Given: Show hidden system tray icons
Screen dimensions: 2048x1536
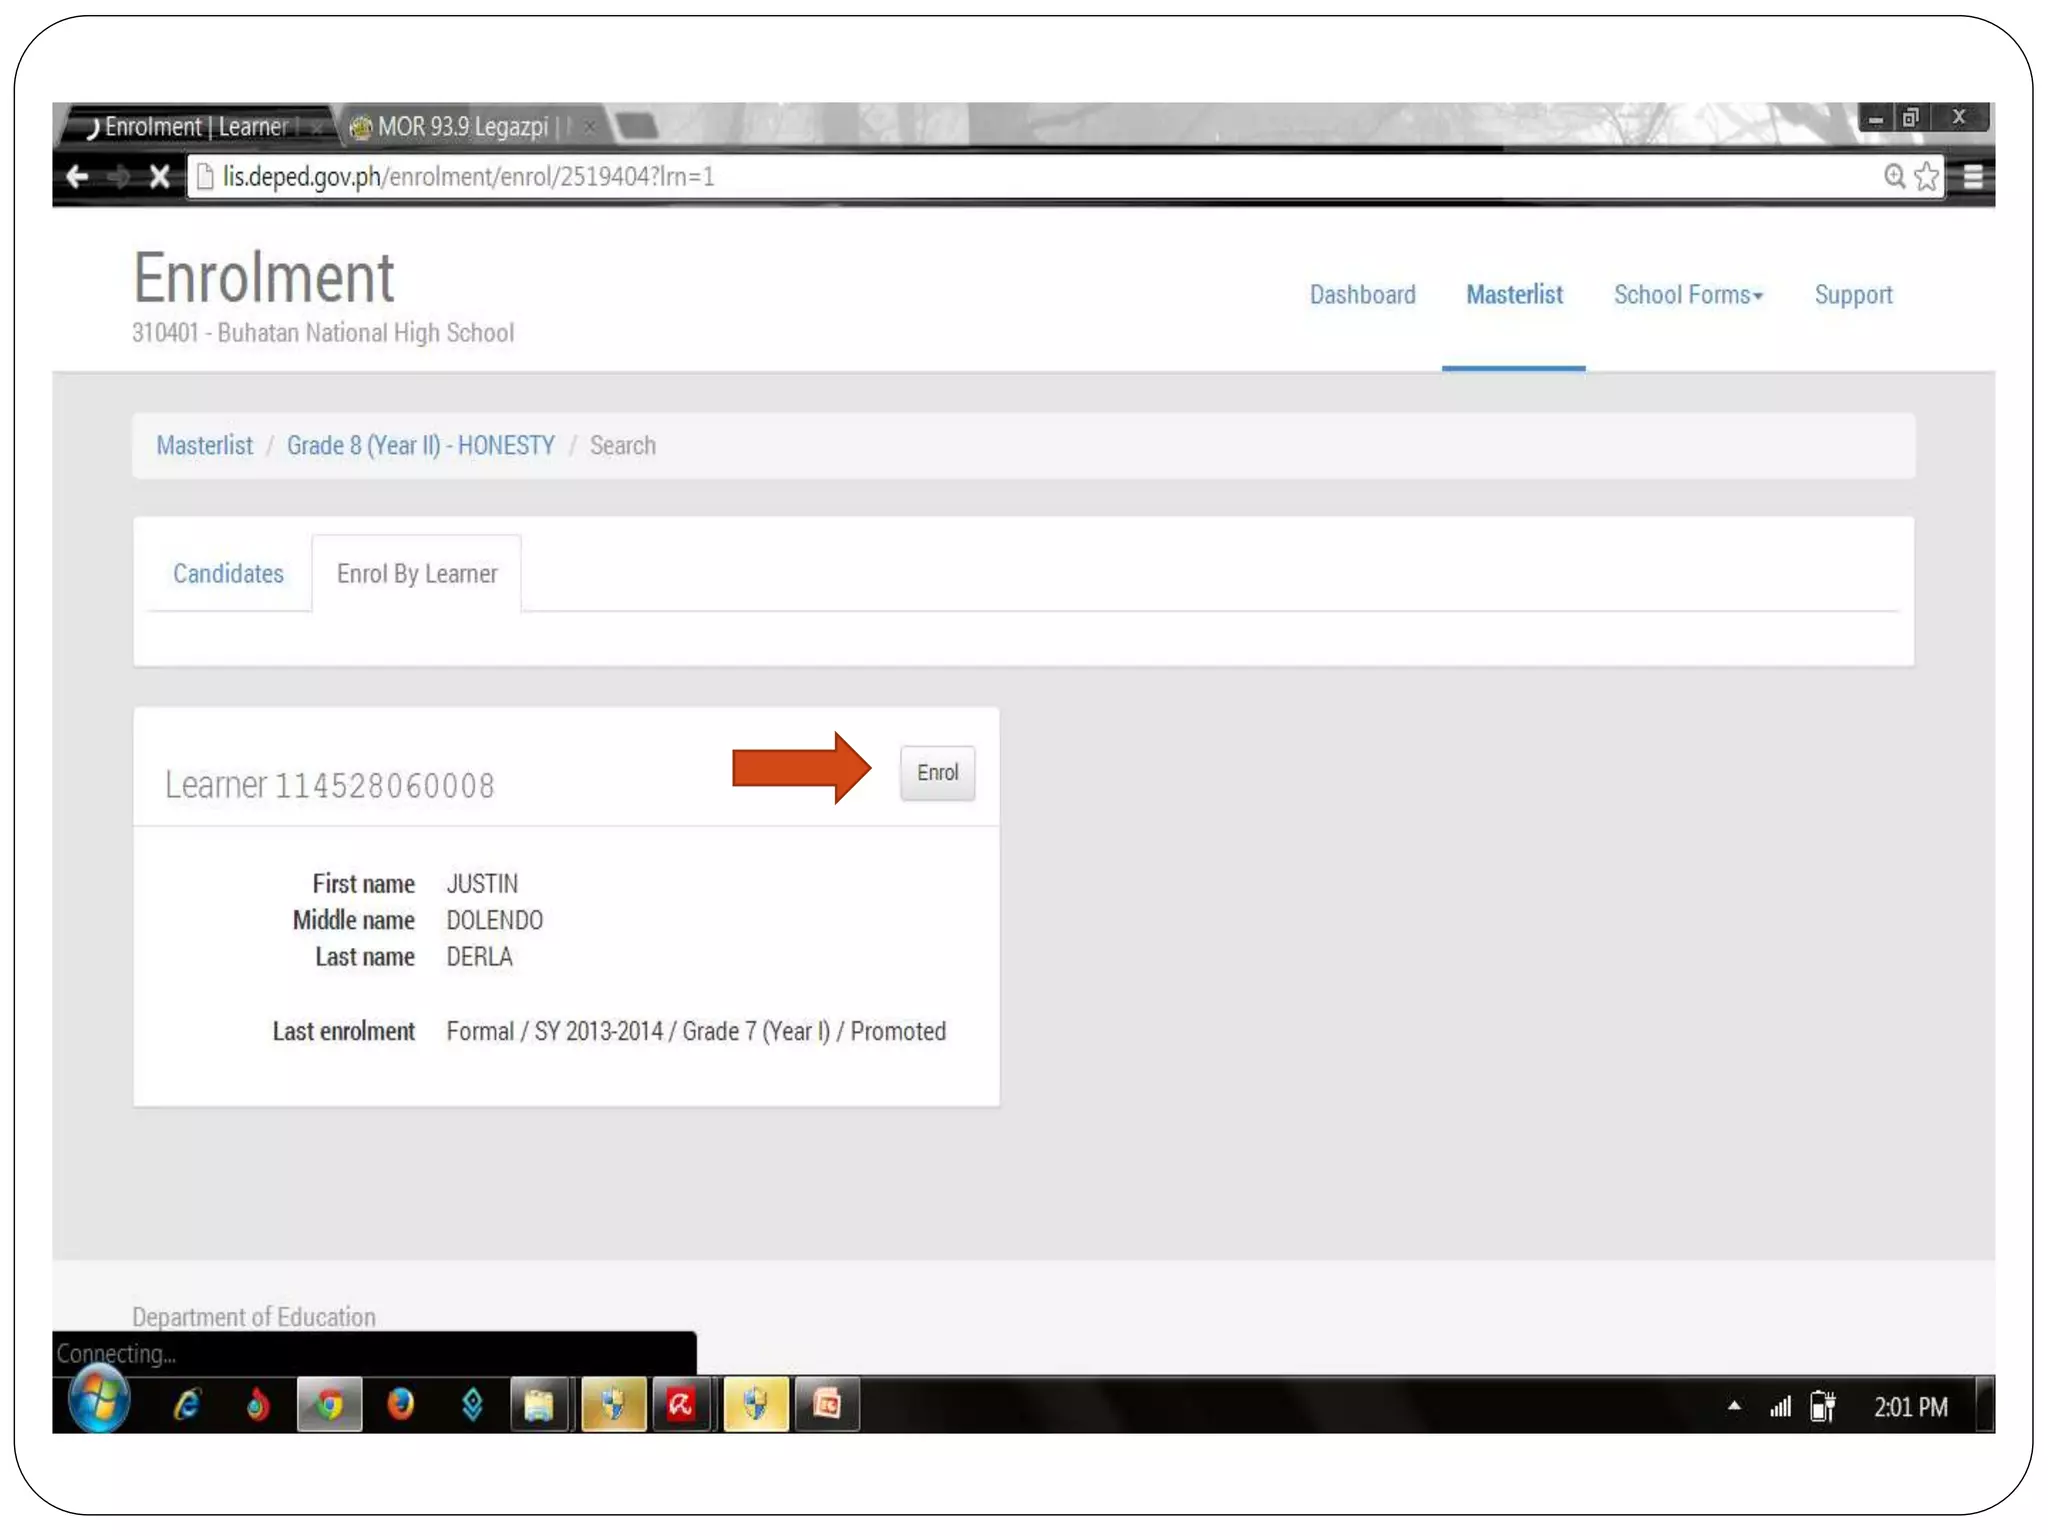Looking at the screenshot, I should tap(1734, 1406).
